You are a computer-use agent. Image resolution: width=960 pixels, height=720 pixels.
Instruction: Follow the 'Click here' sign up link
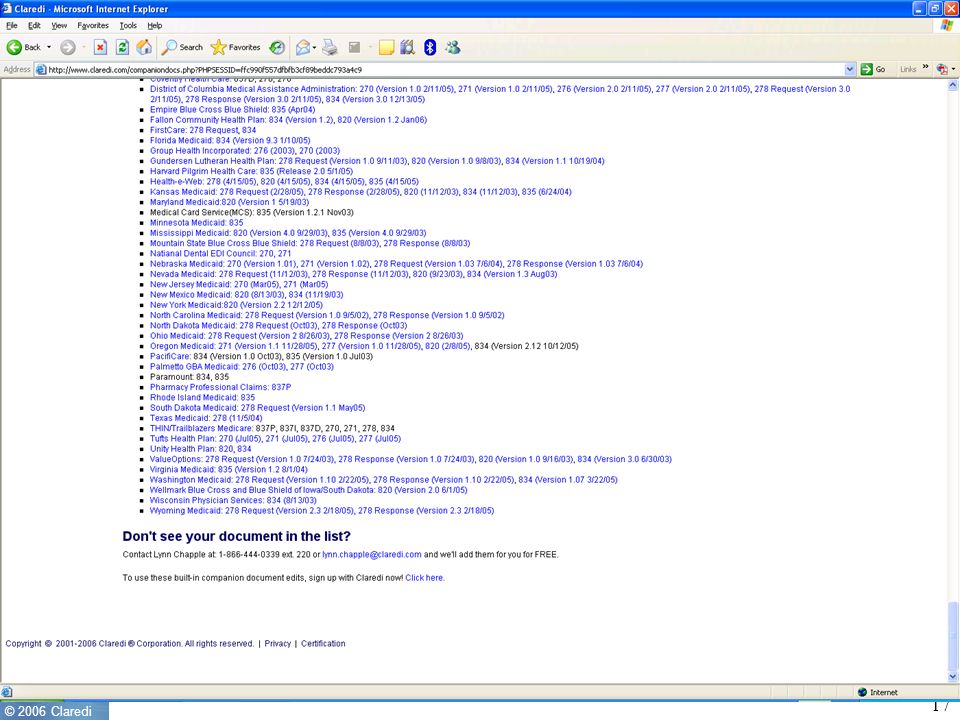click(x=424, y=578)
